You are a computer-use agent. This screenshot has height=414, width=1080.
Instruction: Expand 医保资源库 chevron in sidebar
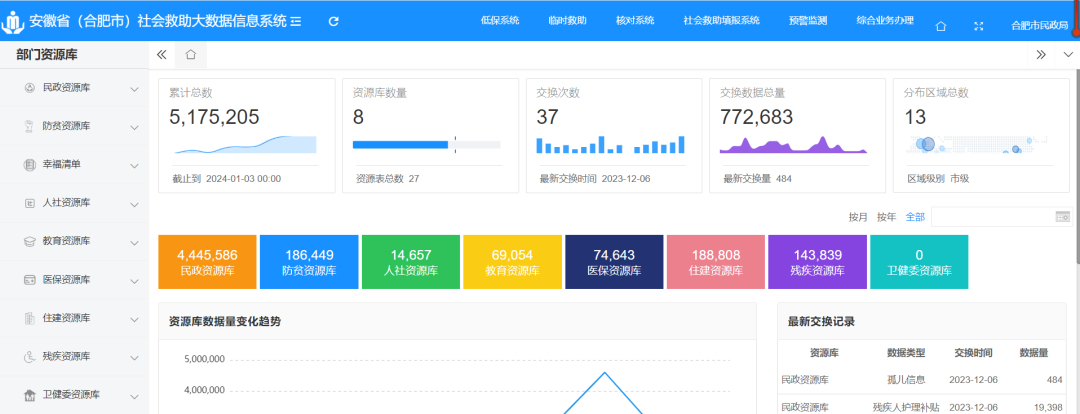(134, 281)
